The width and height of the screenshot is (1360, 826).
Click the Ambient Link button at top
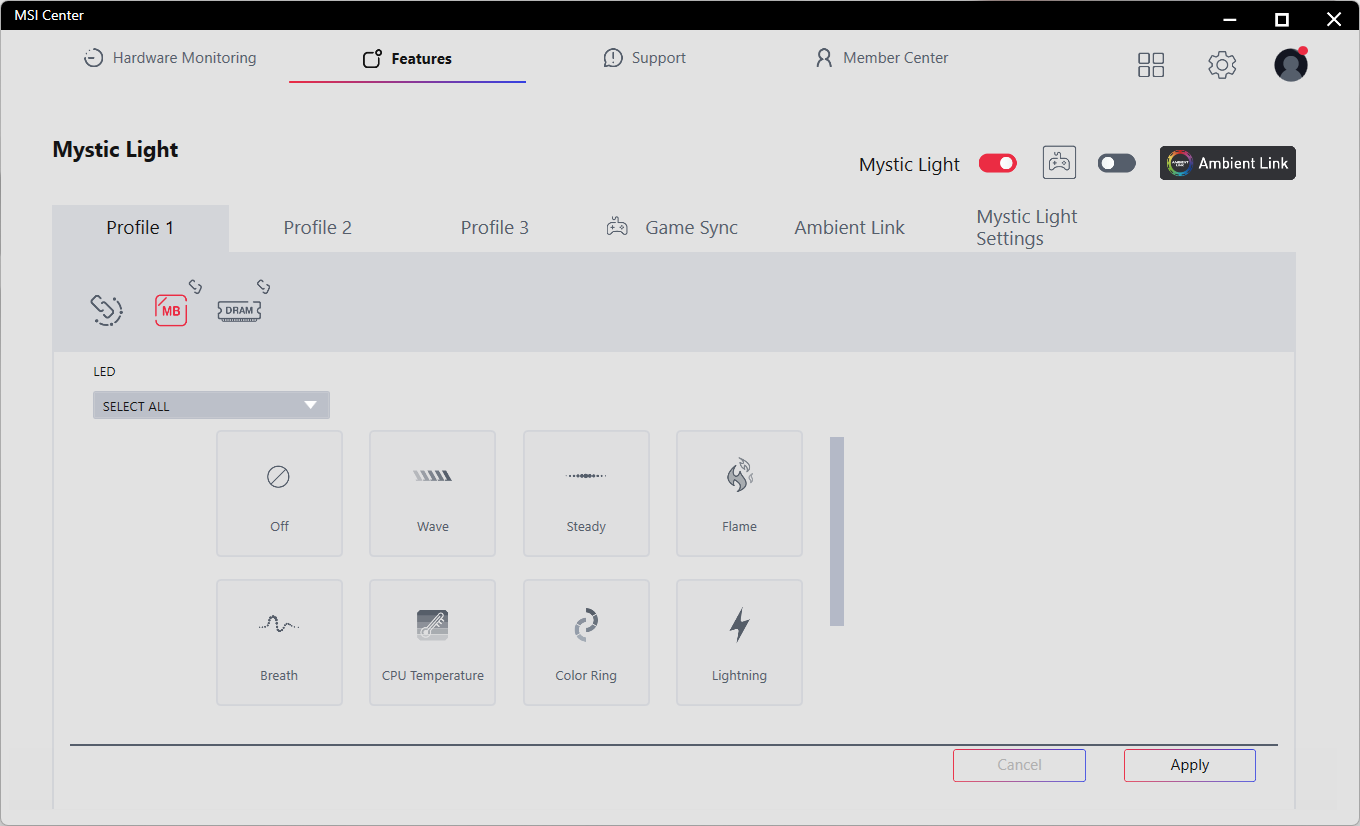pyautogui.click(x=1228, y=163)
